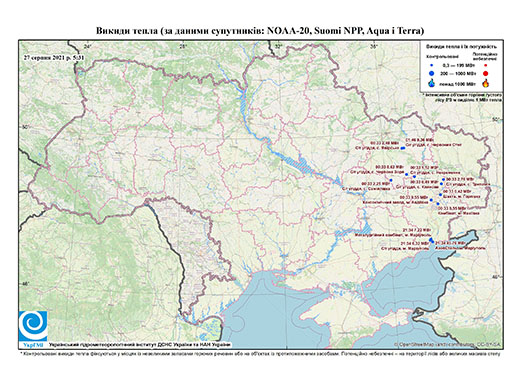Click the Azovstal Mariupol label text
Image resolution: width=520 pixels, height=368 pixels.
click(460, 248)
